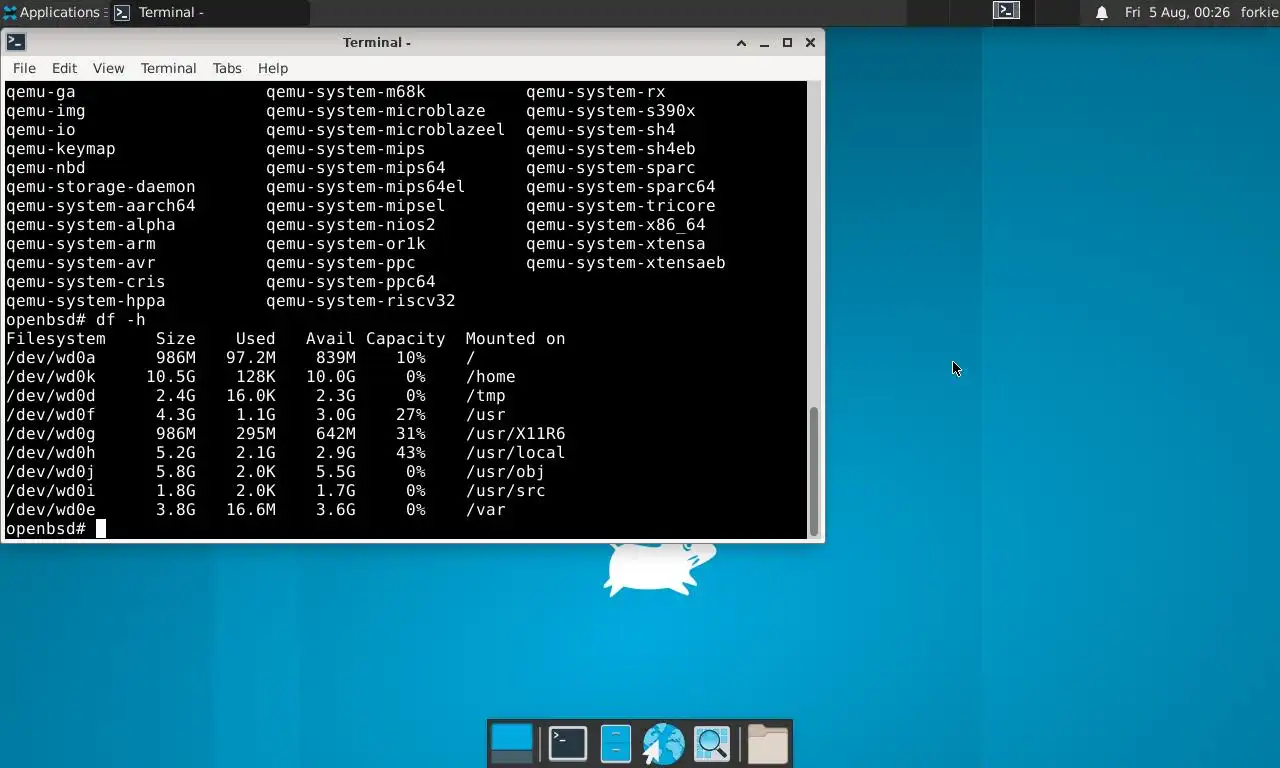Click '/dev/wd0h' in the df output

51,453
